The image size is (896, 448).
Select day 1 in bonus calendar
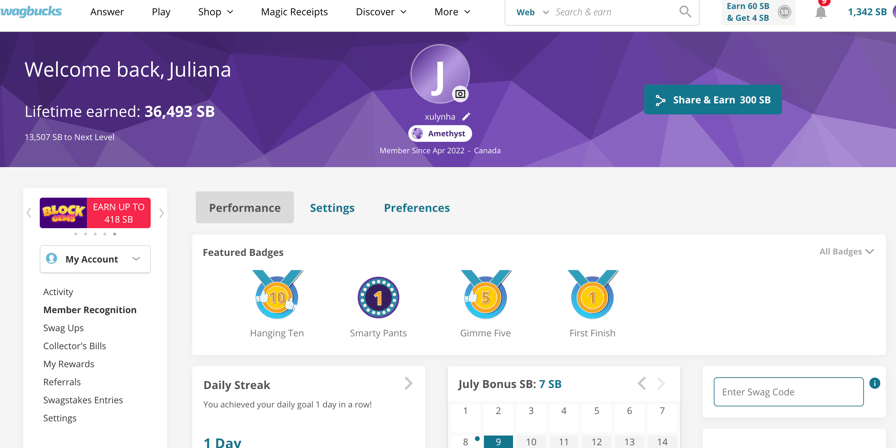click(x=466, y=418)
